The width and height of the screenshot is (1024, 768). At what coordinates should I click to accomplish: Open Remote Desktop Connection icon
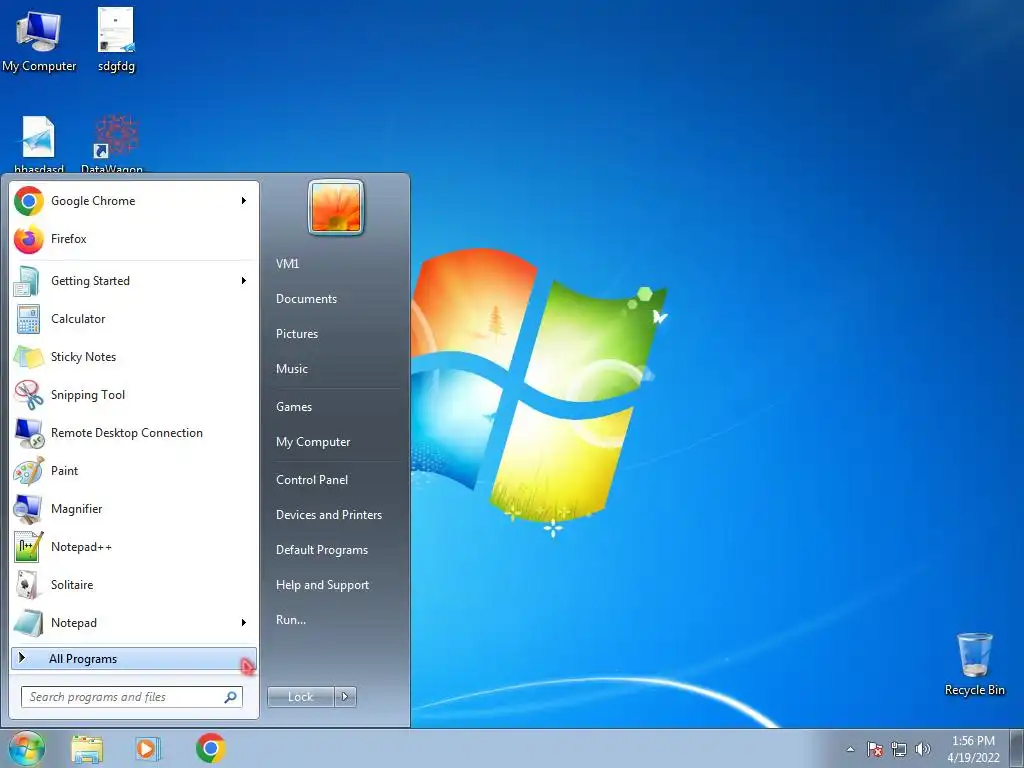pos(29,432)
